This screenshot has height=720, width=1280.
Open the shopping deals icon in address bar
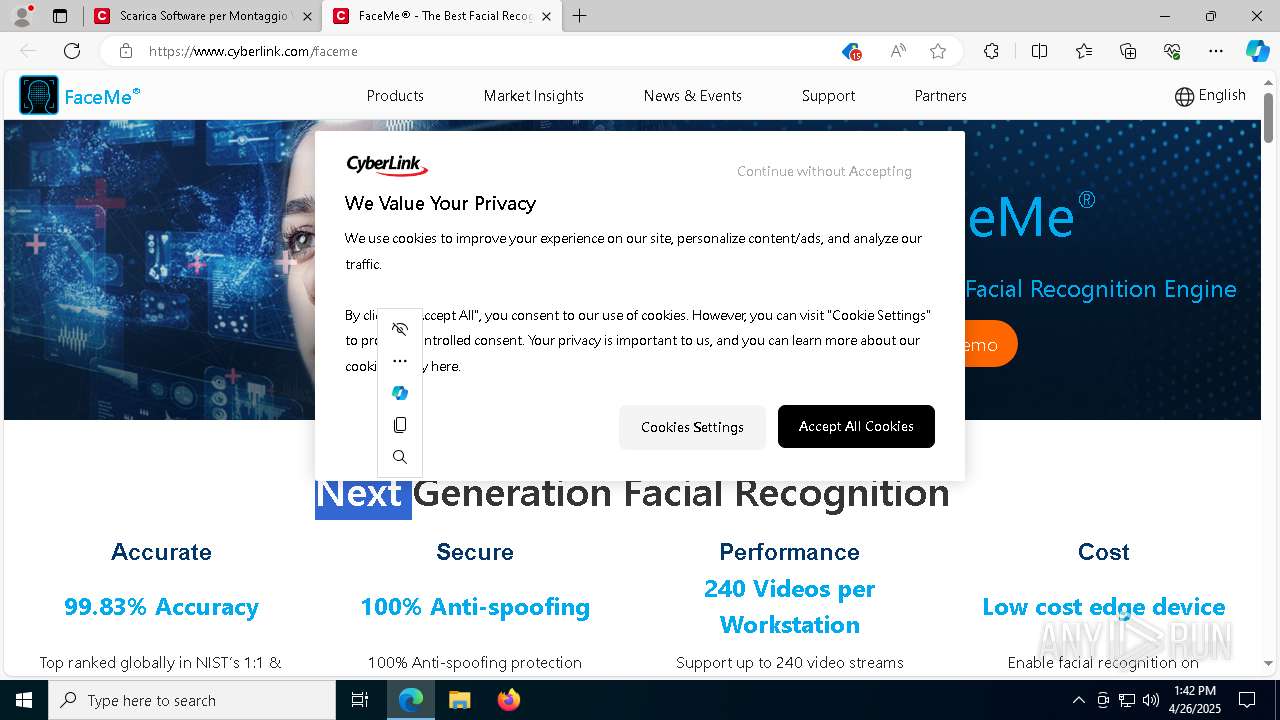point(851,51)
